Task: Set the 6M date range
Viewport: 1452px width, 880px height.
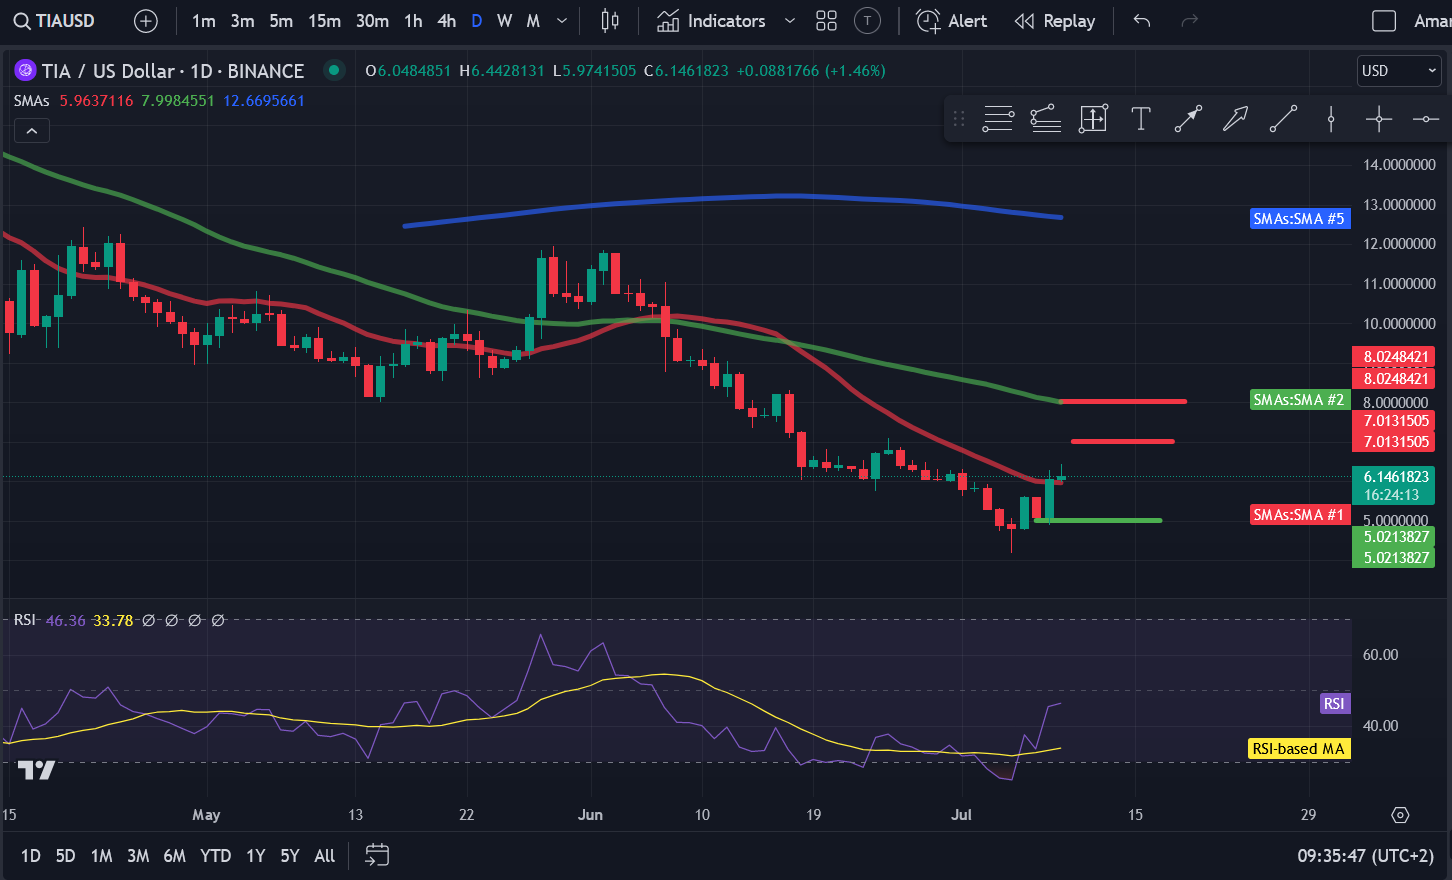Action: pyautogui.click(x=174, y=856)
